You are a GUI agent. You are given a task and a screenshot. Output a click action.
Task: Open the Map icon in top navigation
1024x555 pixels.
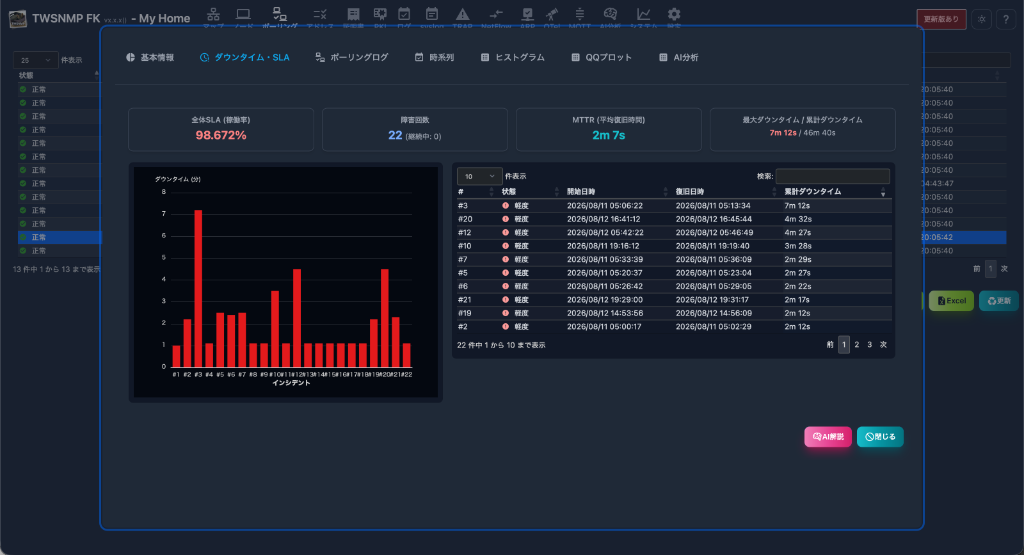pyautogui.click(x=213, y=14)
